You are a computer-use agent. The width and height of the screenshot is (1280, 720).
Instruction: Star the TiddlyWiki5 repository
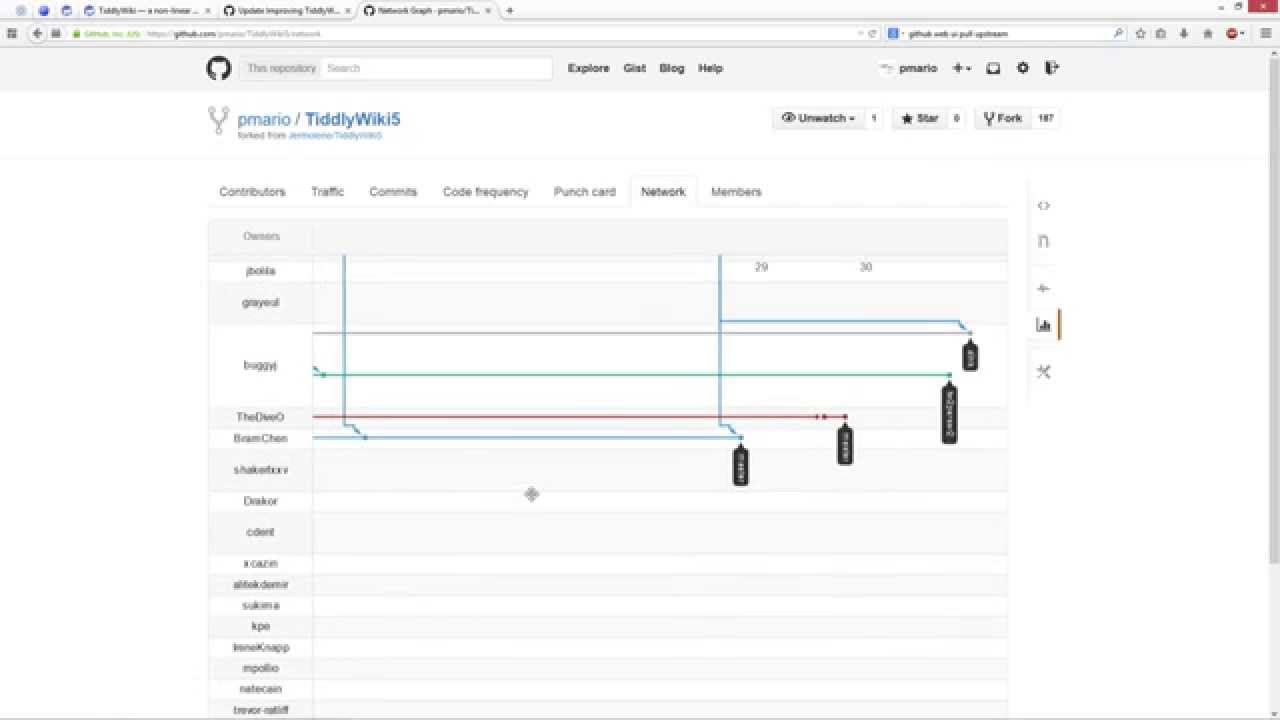pyautogui.click(x=920, y=118)
